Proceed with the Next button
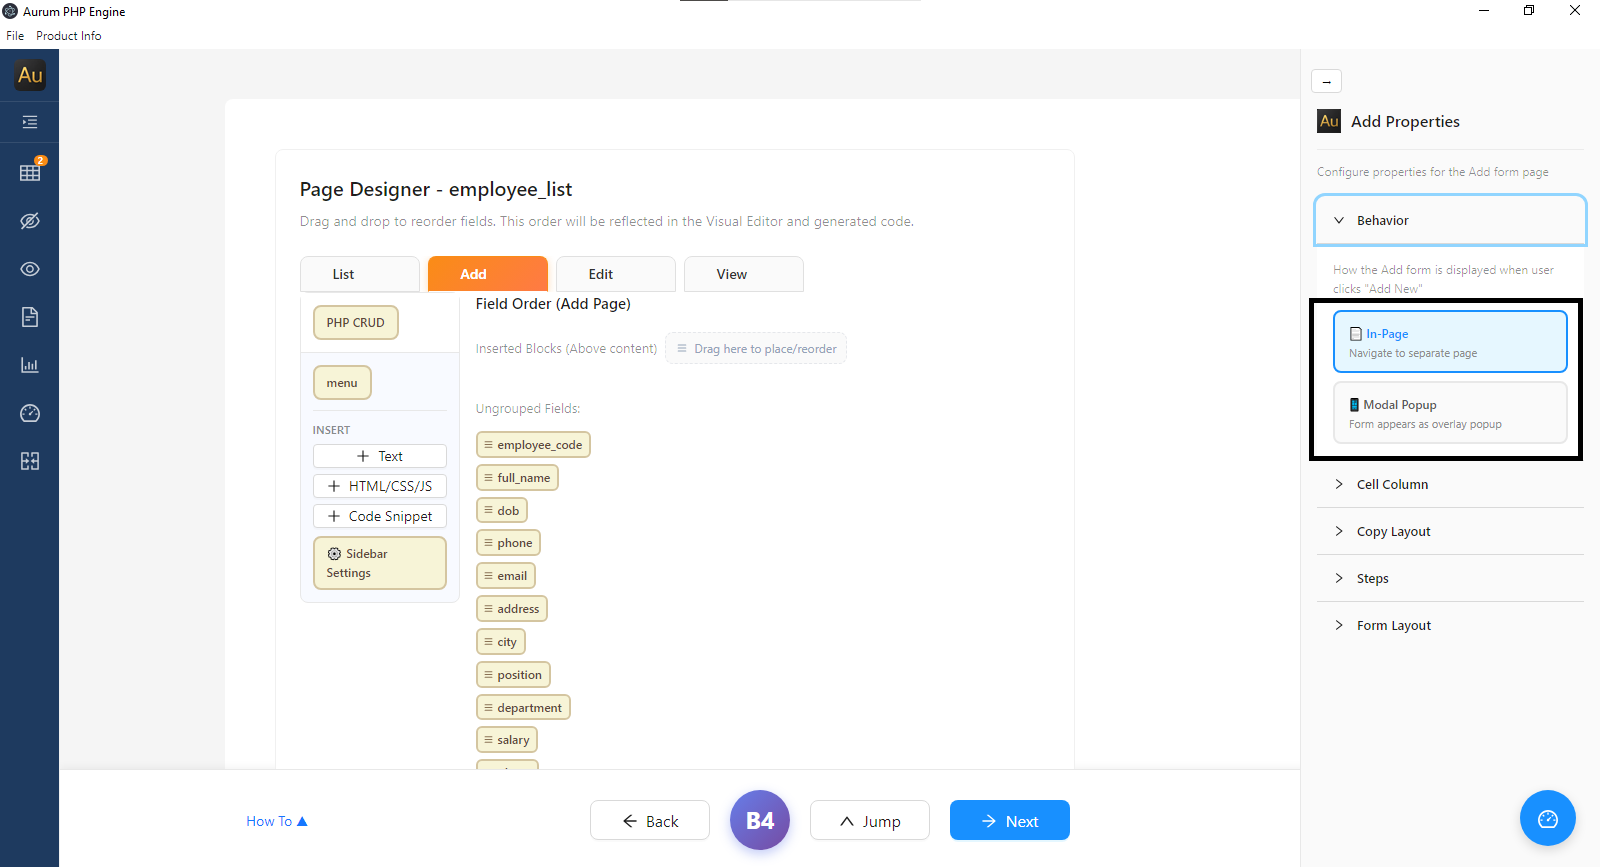Viewport: 1600px width, 867px height. (x=1010, y=820)
